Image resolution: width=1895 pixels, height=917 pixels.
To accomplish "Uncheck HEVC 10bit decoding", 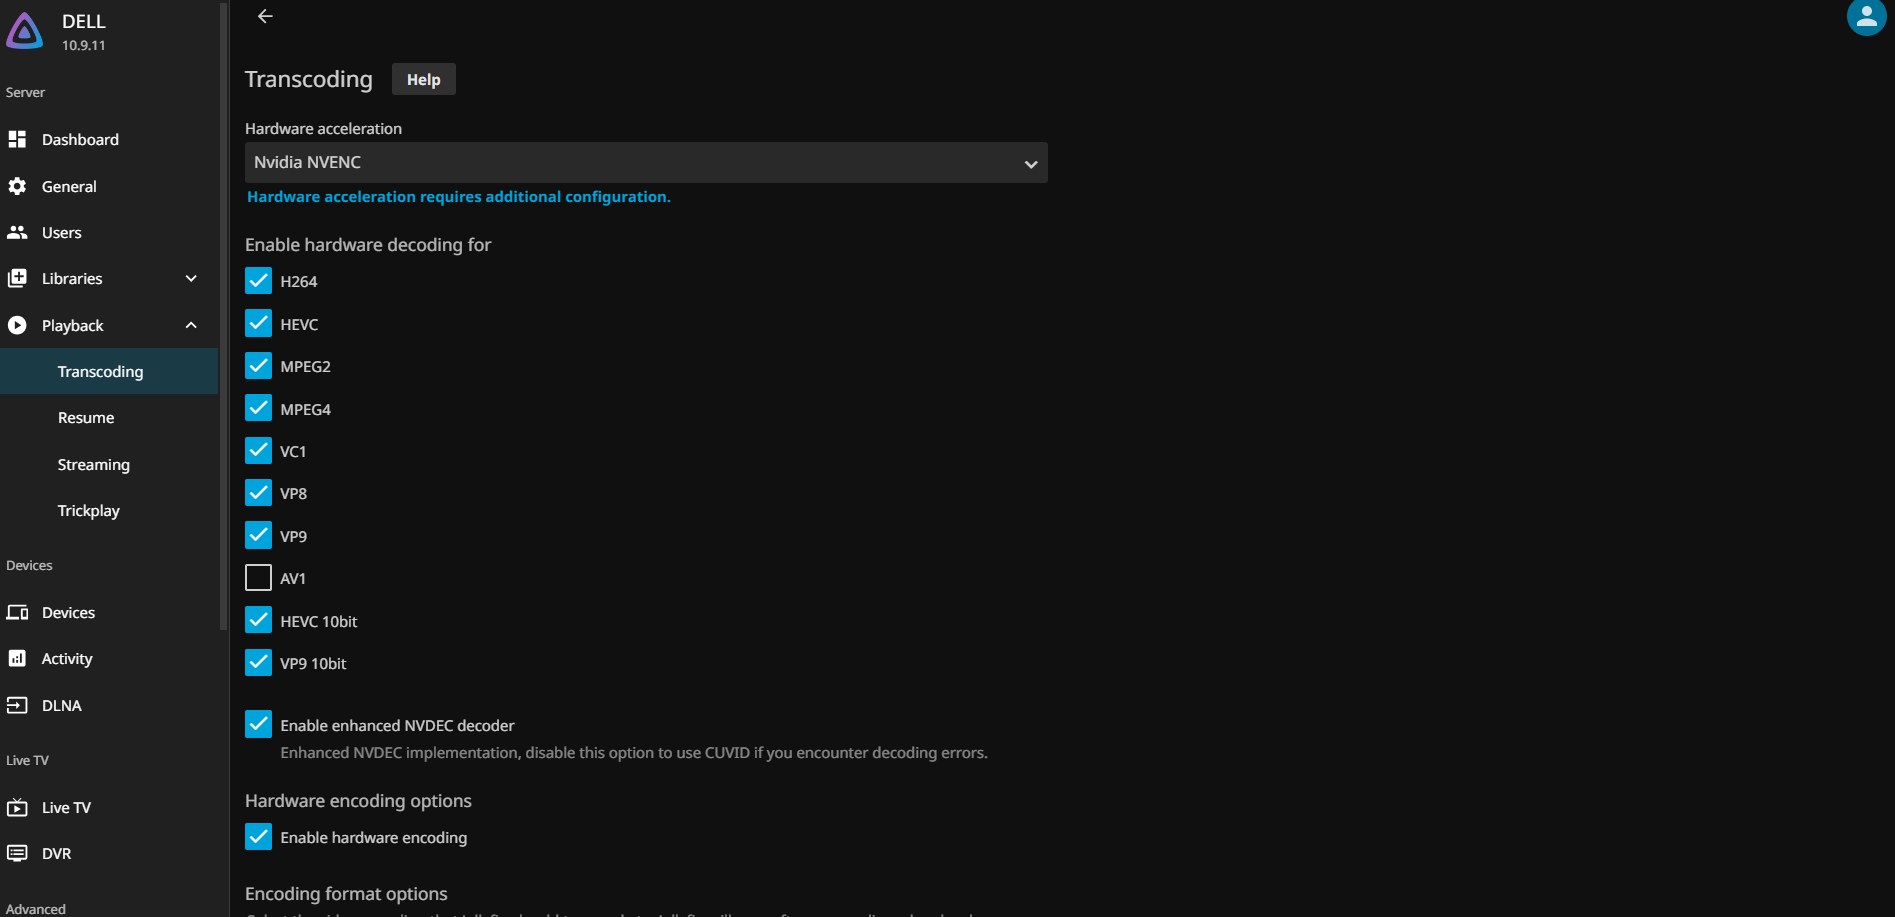I will [258, 621].
